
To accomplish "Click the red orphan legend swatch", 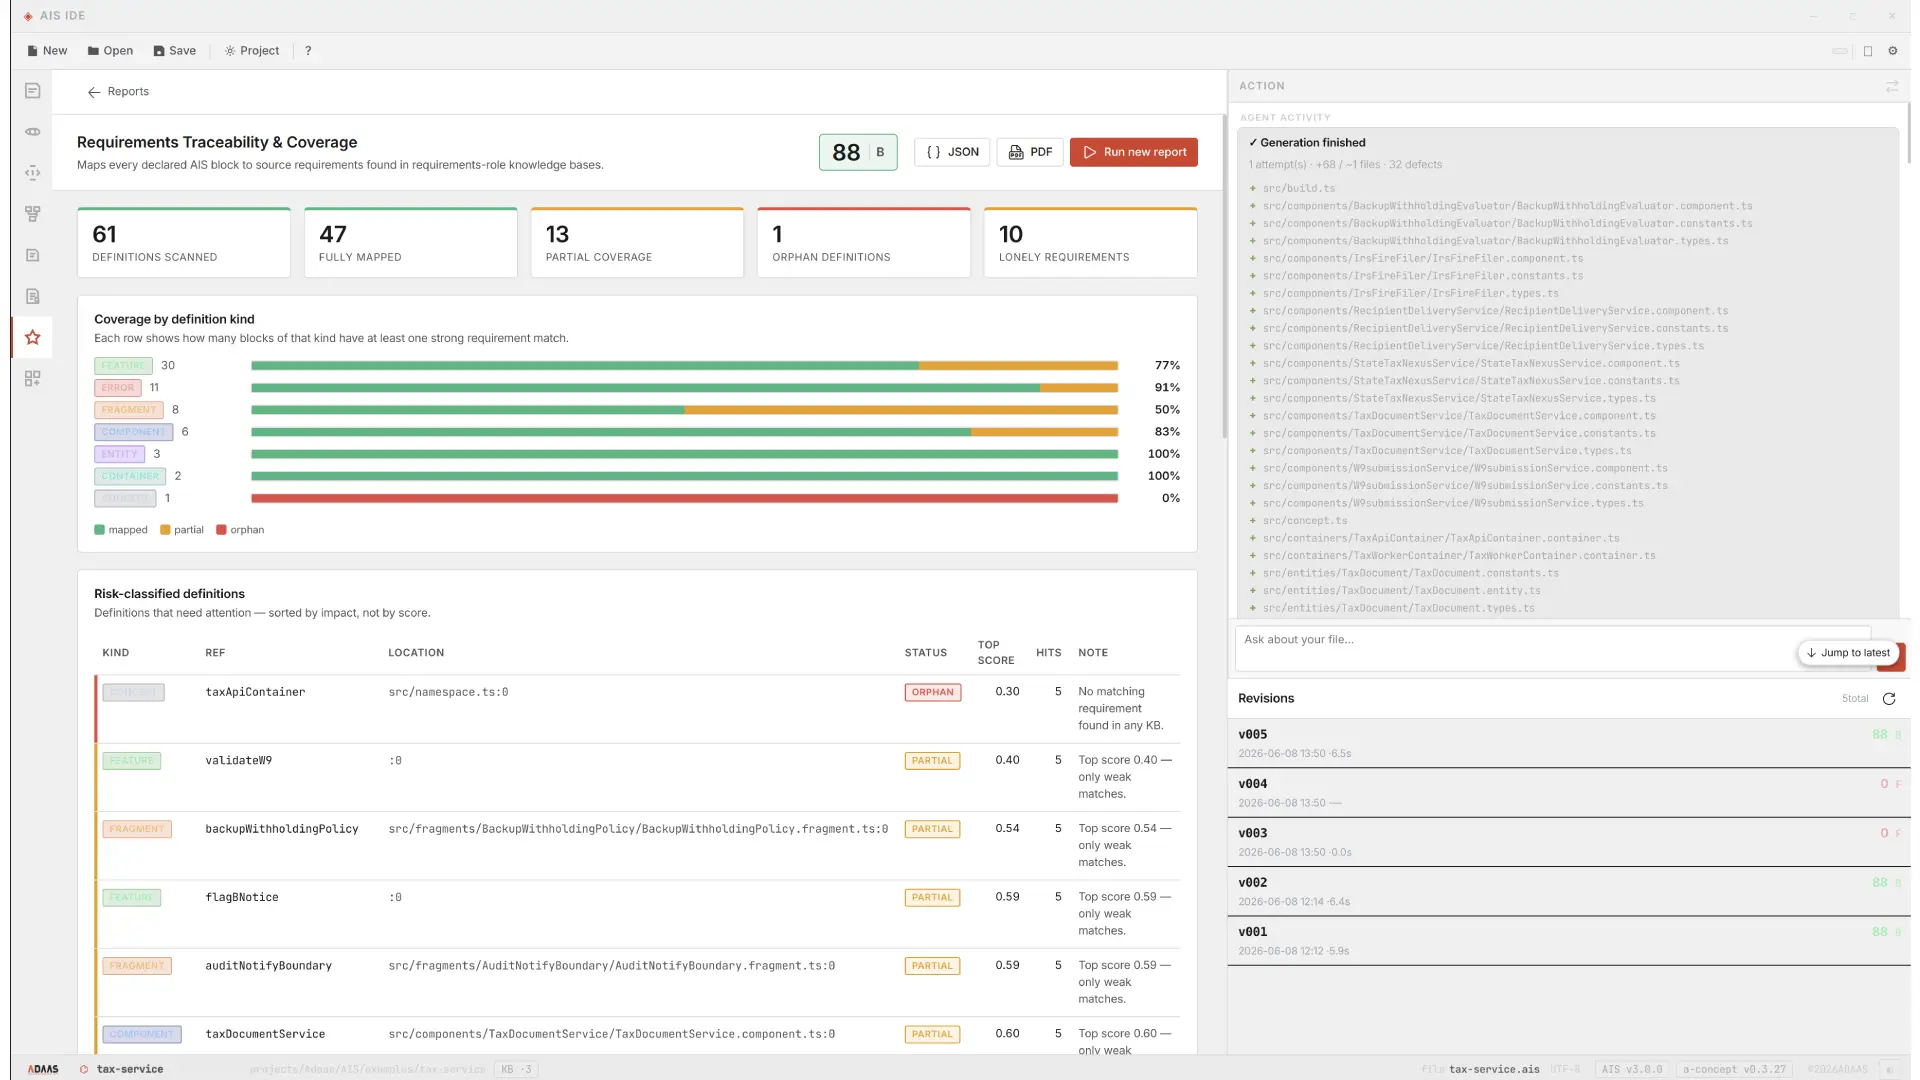I will tap(221, 530).
